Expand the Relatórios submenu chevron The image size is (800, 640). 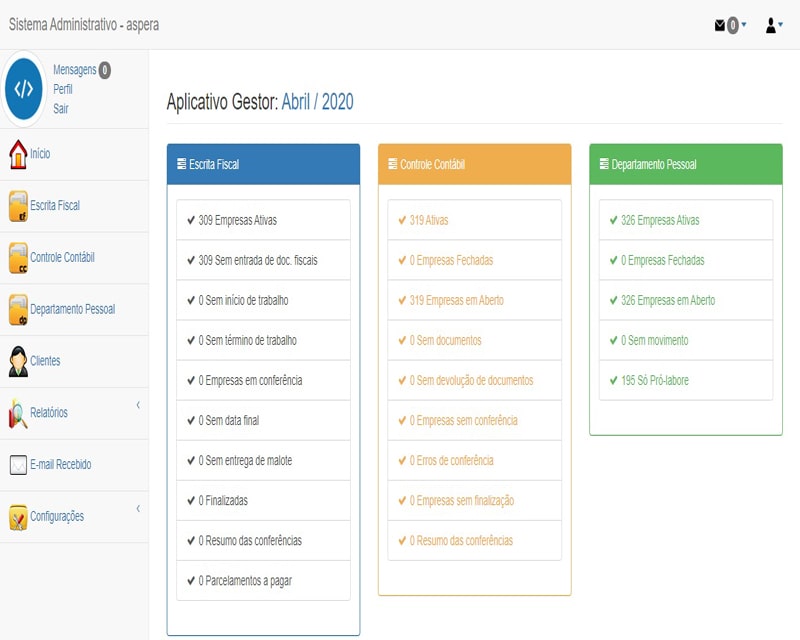138,405
